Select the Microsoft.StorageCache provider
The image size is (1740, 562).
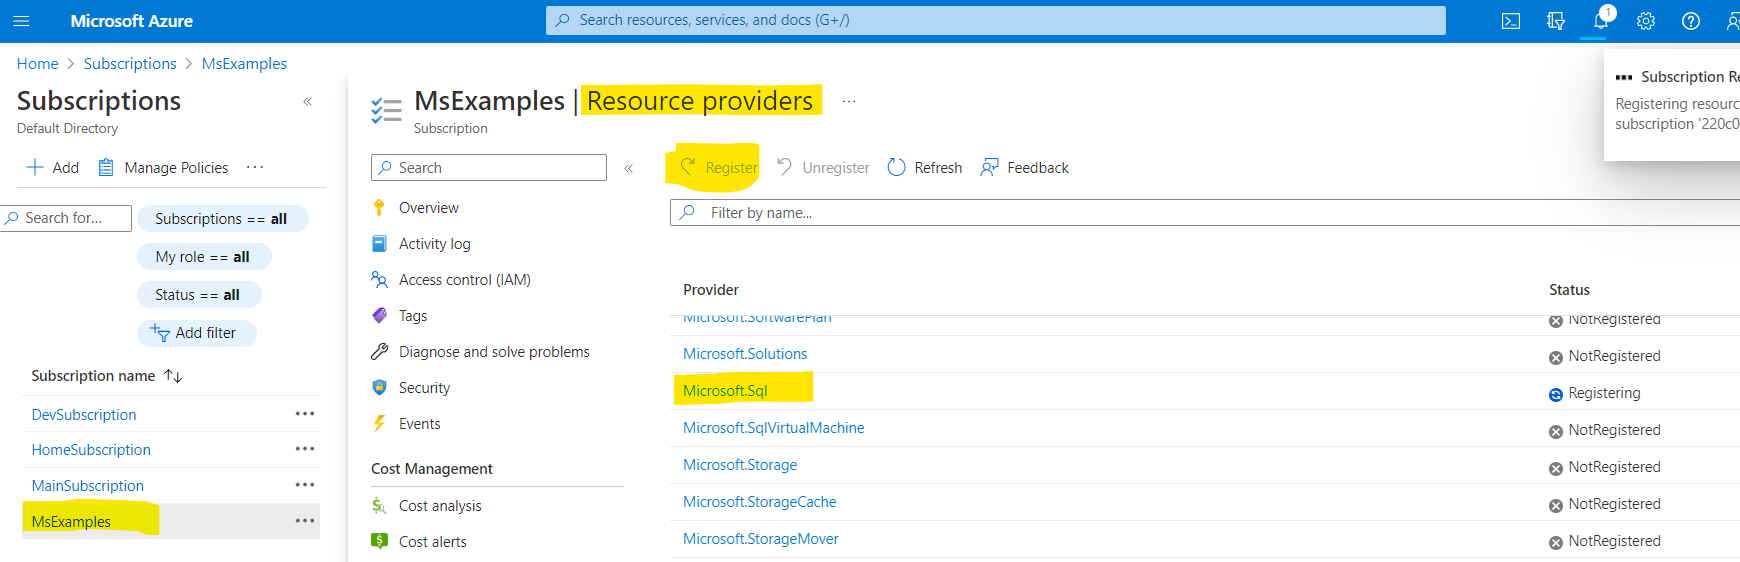point(760,502)
